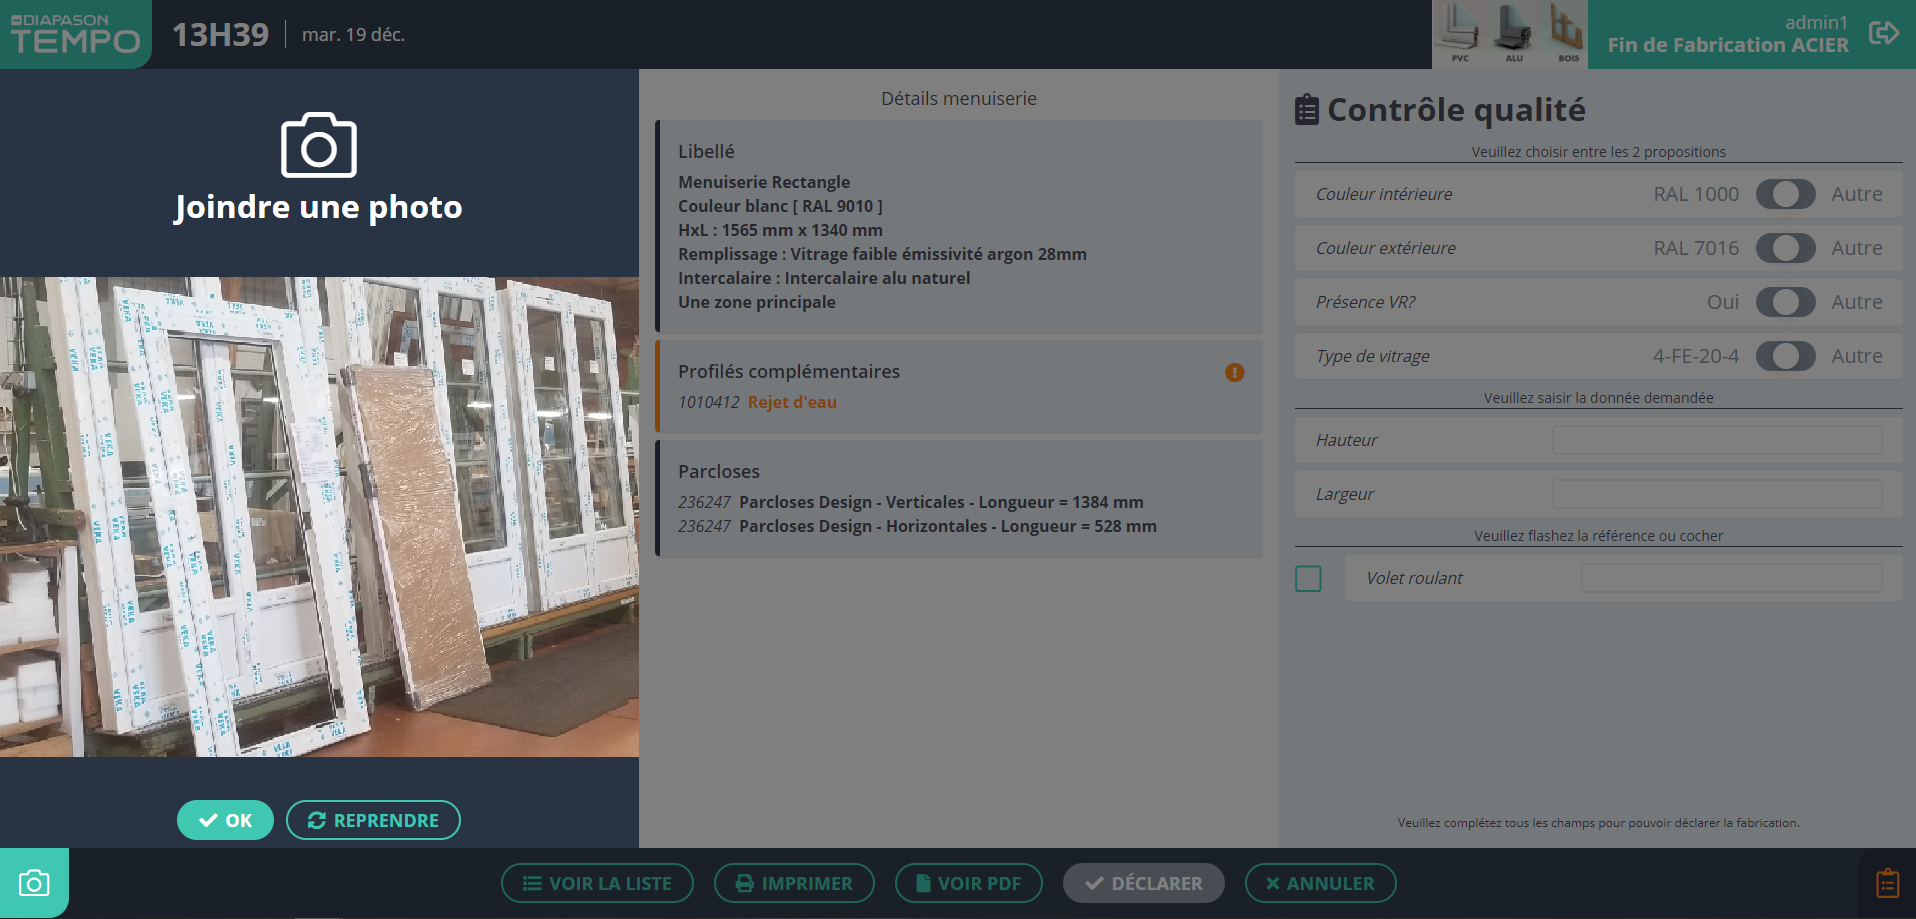Check the Volet roulant checkbox

point(1308,578)
